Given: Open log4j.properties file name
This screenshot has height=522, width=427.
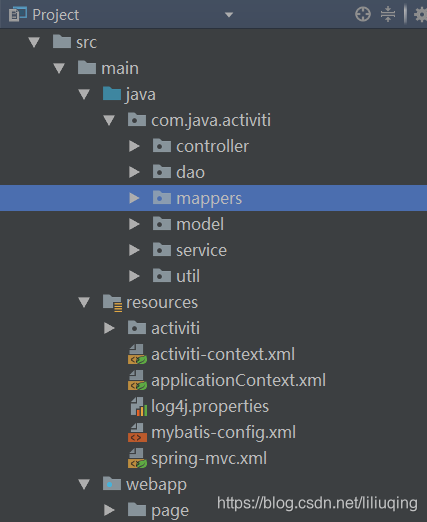Looking at the screenshot, I should pyautogui.click(x=210, y=407).
